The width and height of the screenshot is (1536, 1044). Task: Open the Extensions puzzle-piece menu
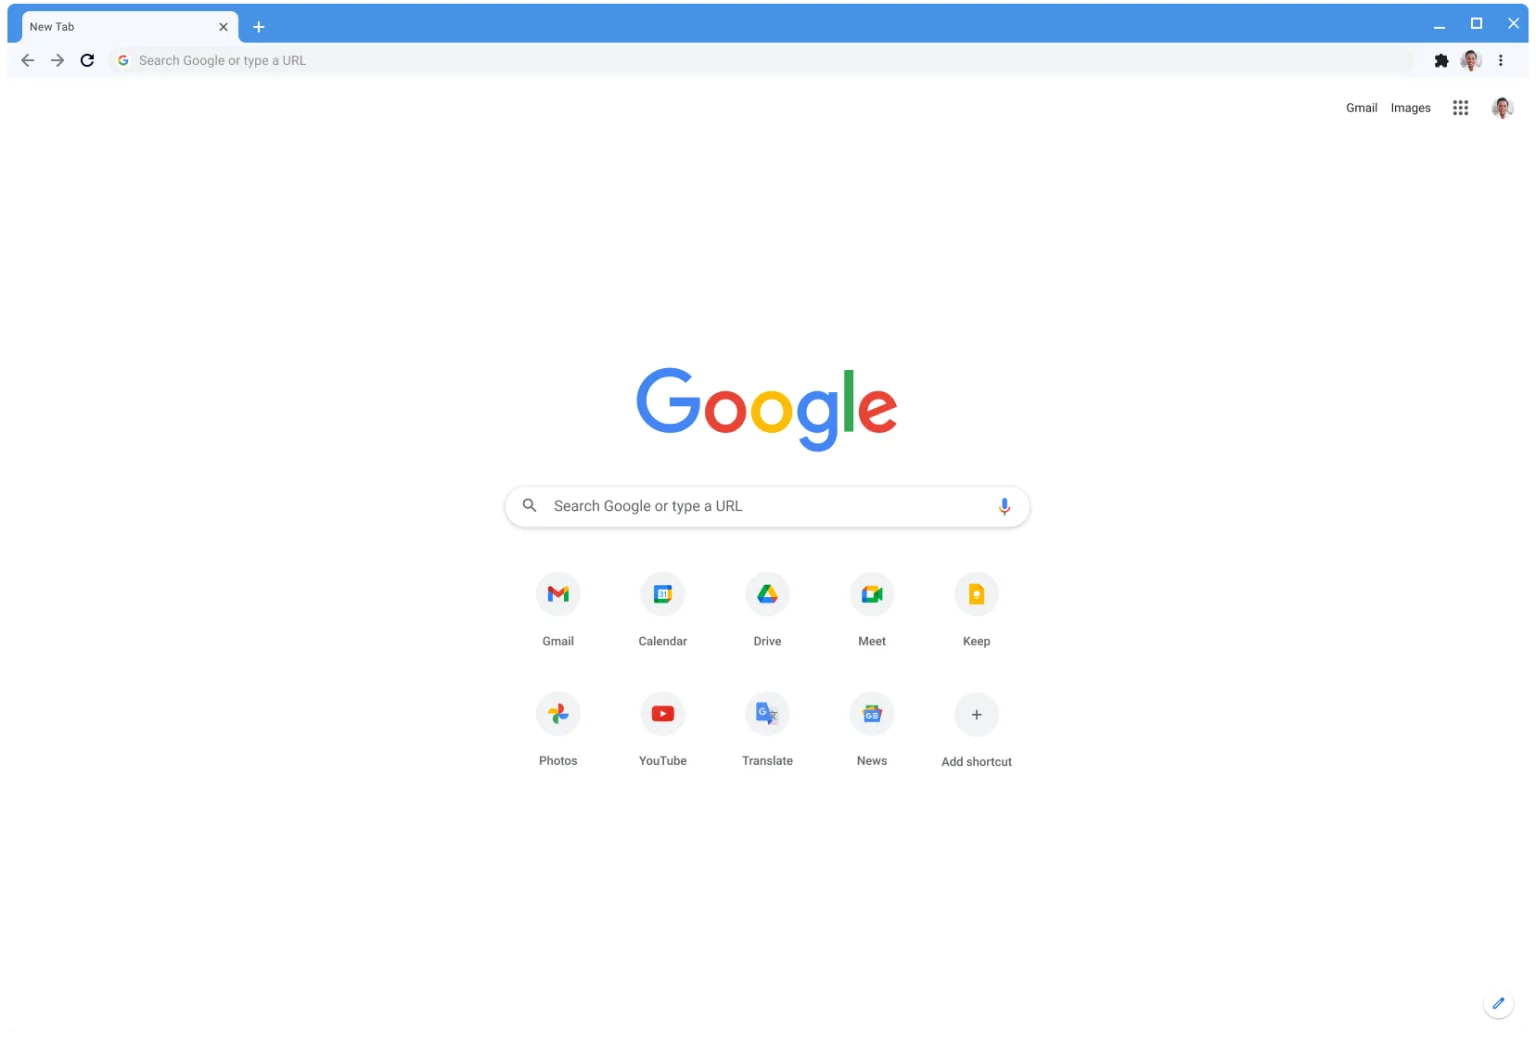click(1441, 60)
